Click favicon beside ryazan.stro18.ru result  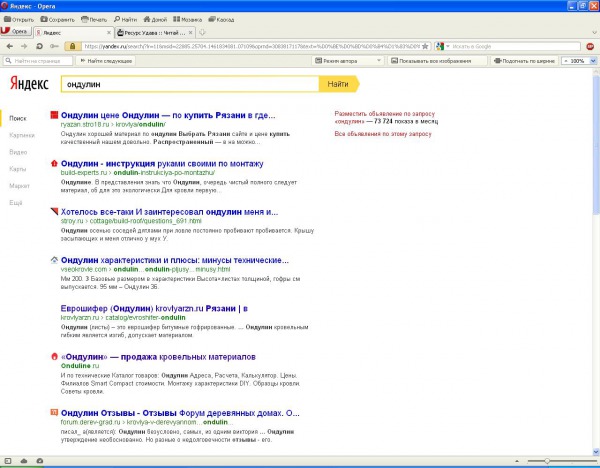tap(54, 115)
